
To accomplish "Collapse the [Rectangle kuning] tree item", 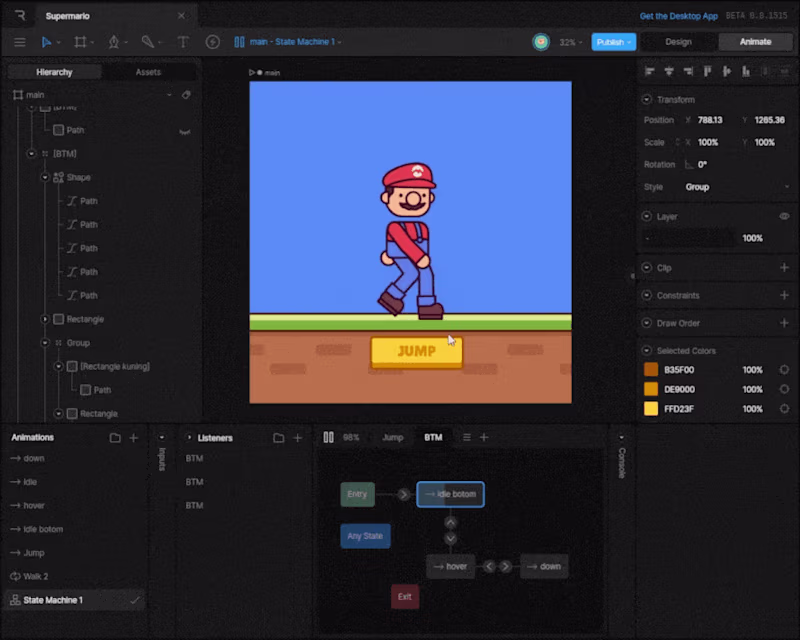I will [58, 366].
